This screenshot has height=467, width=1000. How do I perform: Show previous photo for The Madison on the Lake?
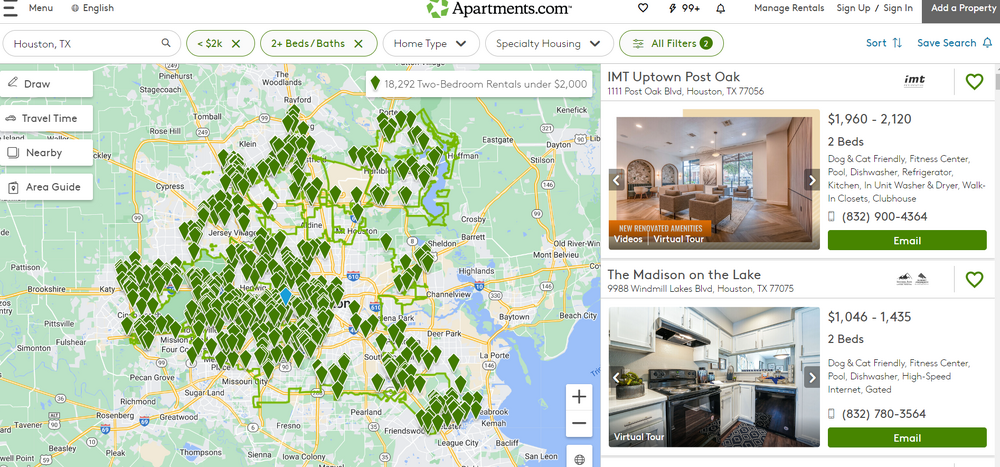point(617,377)
